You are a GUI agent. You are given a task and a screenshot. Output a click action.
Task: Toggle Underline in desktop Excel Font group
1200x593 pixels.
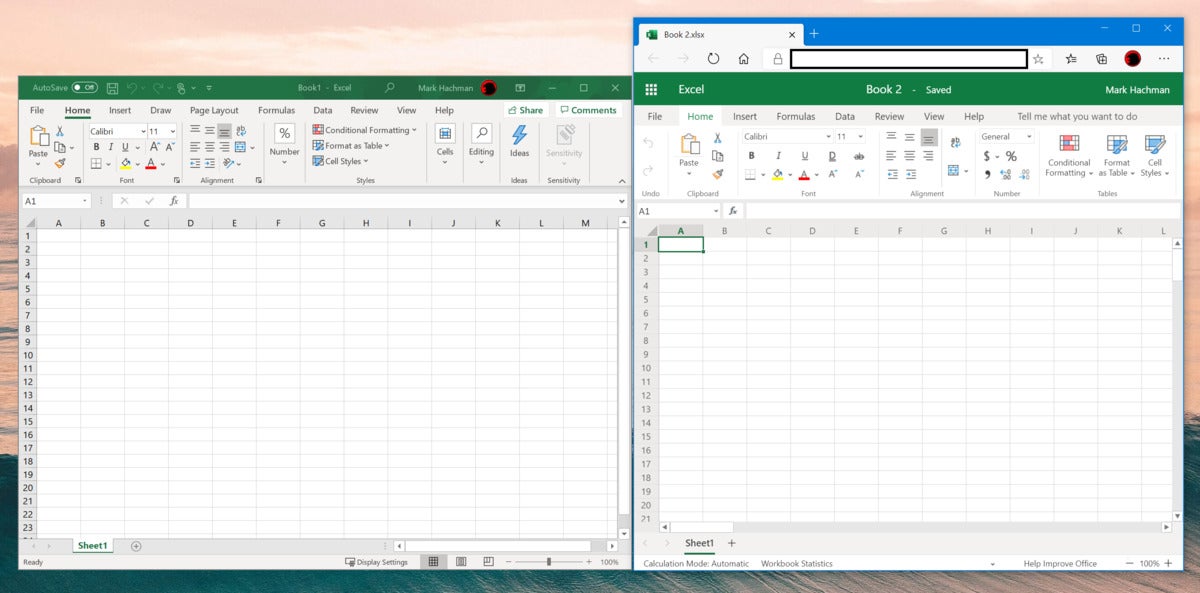pyautogui.click(x=124, y=147)
